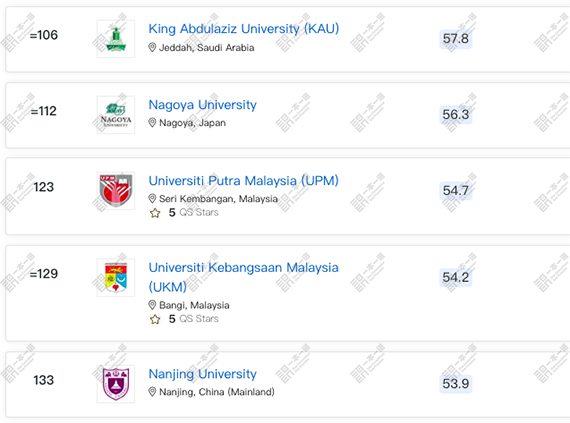Open the Nagoya University link

click(x=202, y=105)
